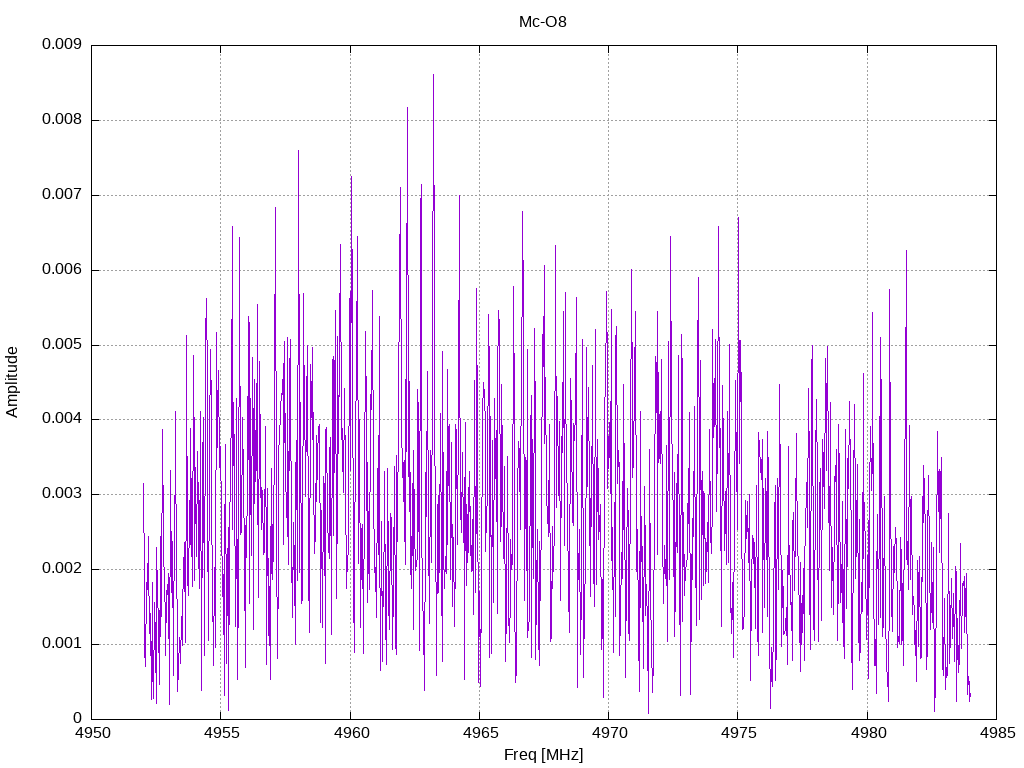Click the 4970 x-axis tick label
1024x768 pixels.
click(609, 733)
